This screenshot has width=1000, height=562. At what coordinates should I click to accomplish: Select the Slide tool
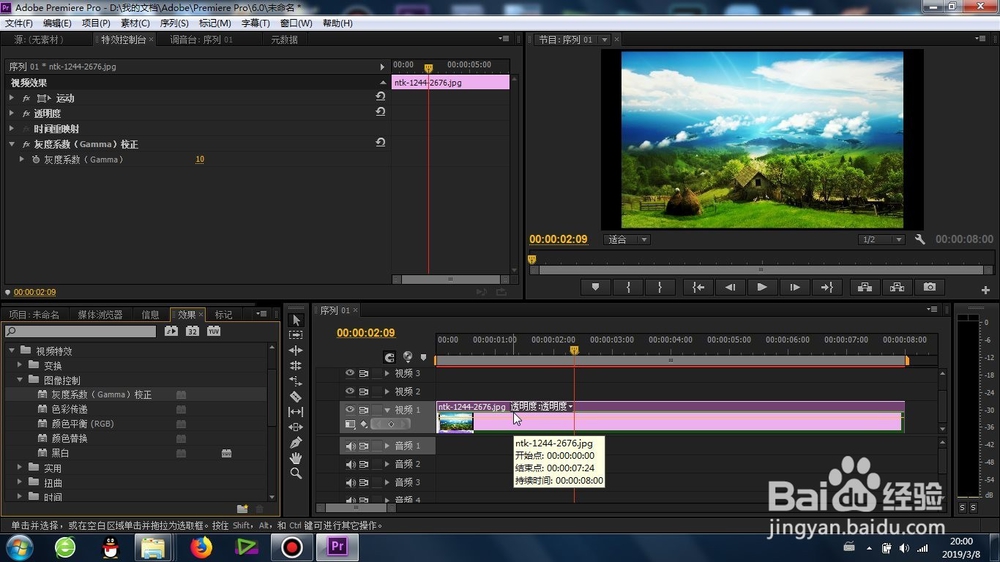(x=296, y=427)
